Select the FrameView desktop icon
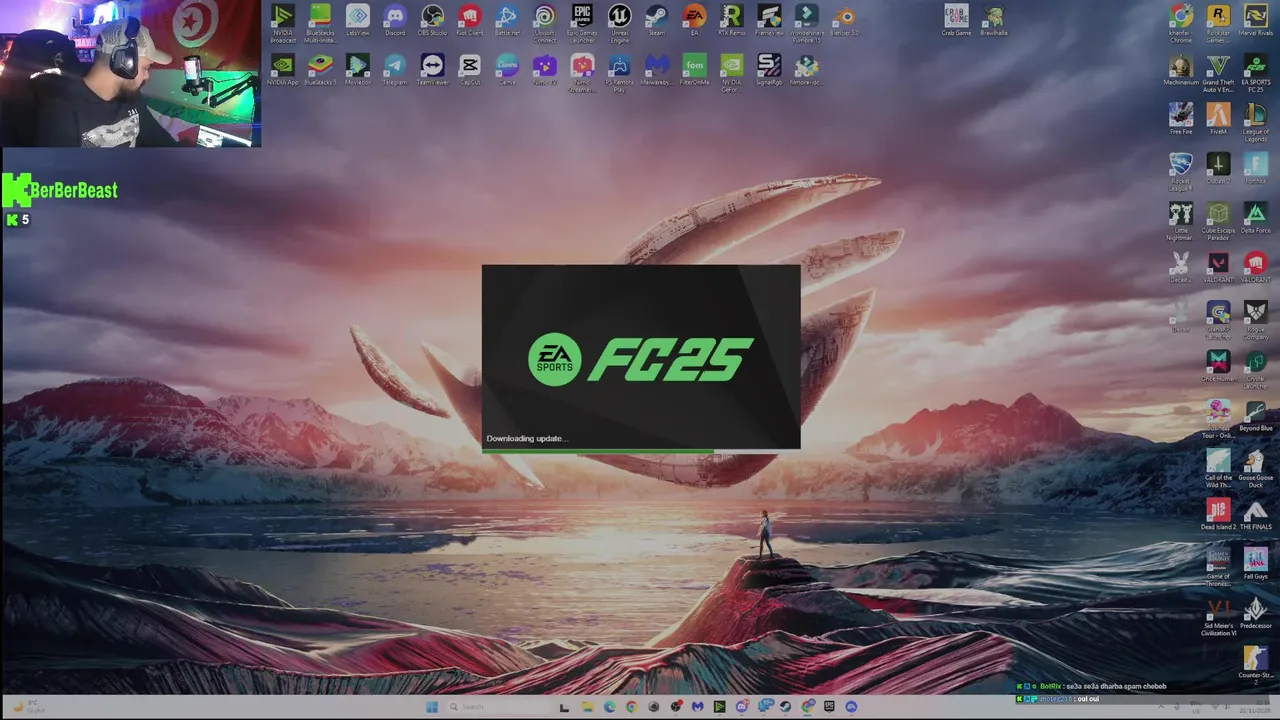Viewport: 1280px width, 720px height. pos(769,21)
